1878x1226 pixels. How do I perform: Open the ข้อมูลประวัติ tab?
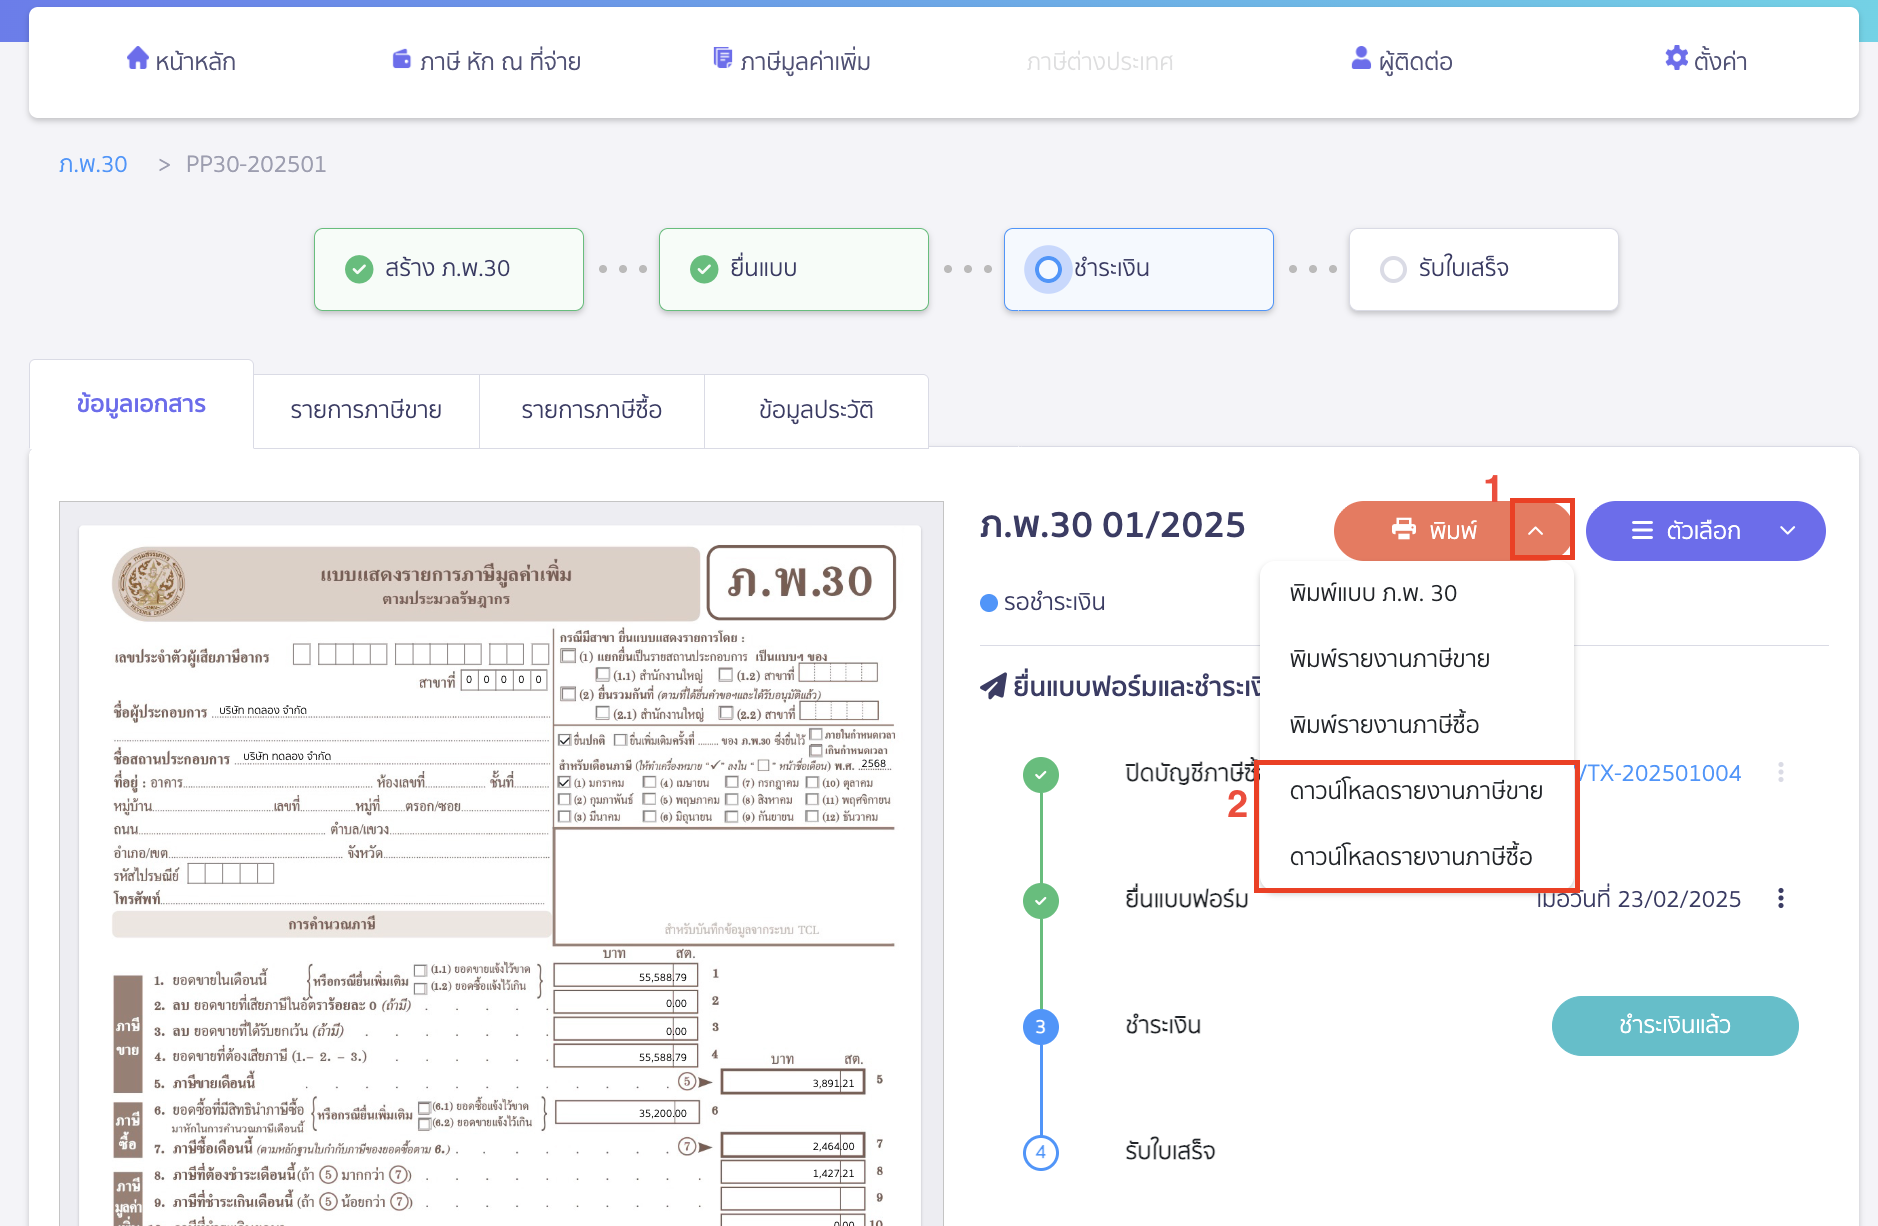point(816,410)
